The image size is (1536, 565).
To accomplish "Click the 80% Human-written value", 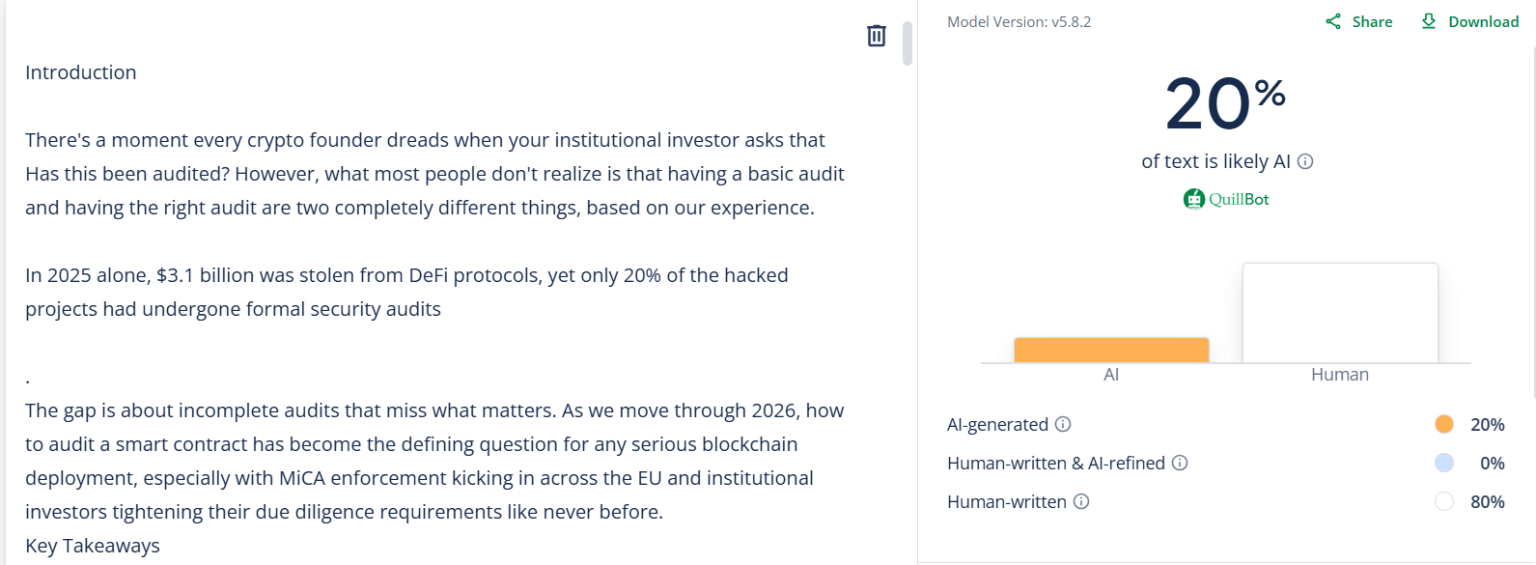I will (x=1486, y=502).
